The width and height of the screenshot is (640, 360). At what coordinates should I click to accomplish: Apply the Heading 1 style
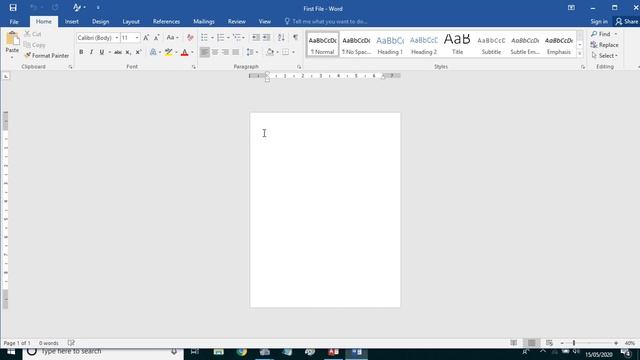coord(390,44)
